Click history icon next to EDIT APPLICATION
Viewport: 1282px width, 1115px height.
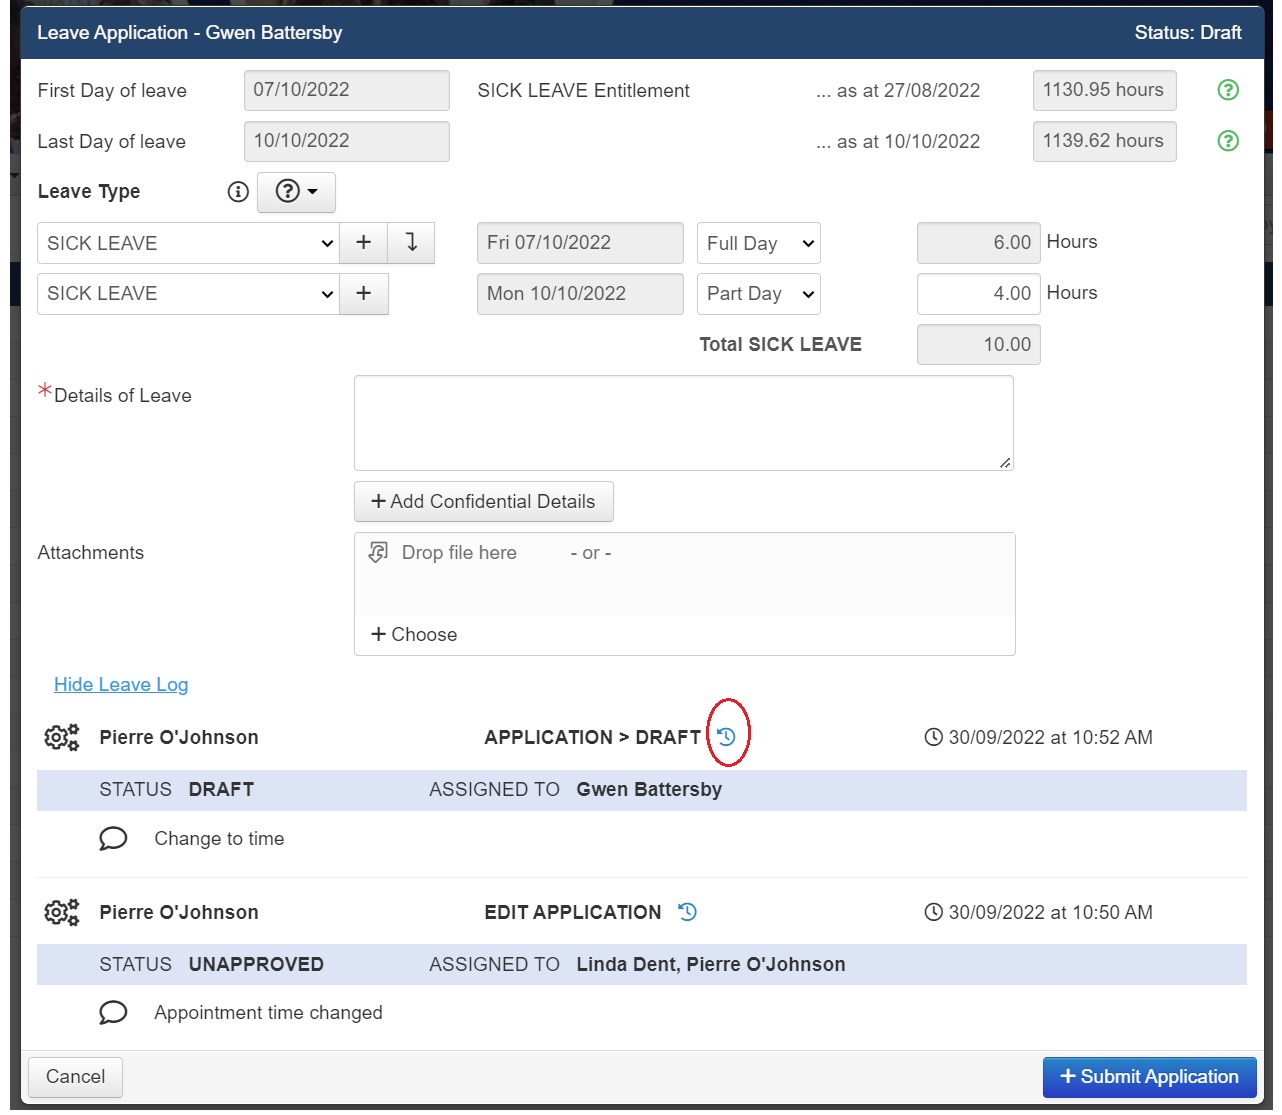pos(688,912)
